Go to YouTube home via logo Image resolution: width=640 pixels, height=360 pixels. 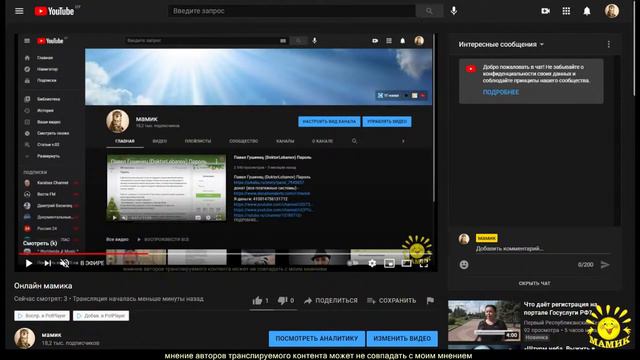[x=54, y=11]
